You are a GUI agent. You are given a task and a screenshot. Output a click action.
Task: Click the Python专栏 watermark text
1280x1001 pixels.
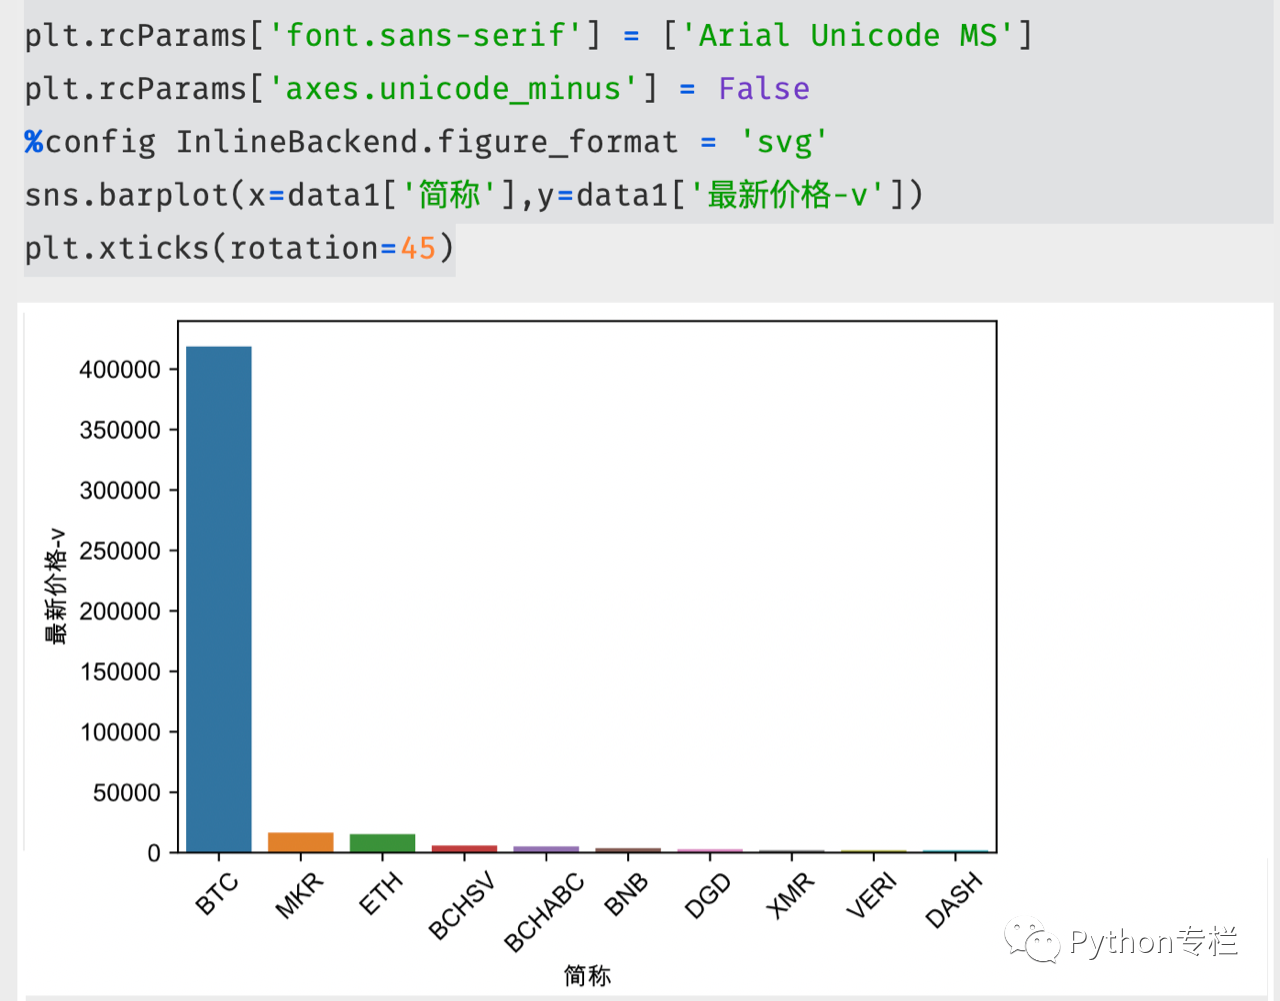tap(1153, 941)
